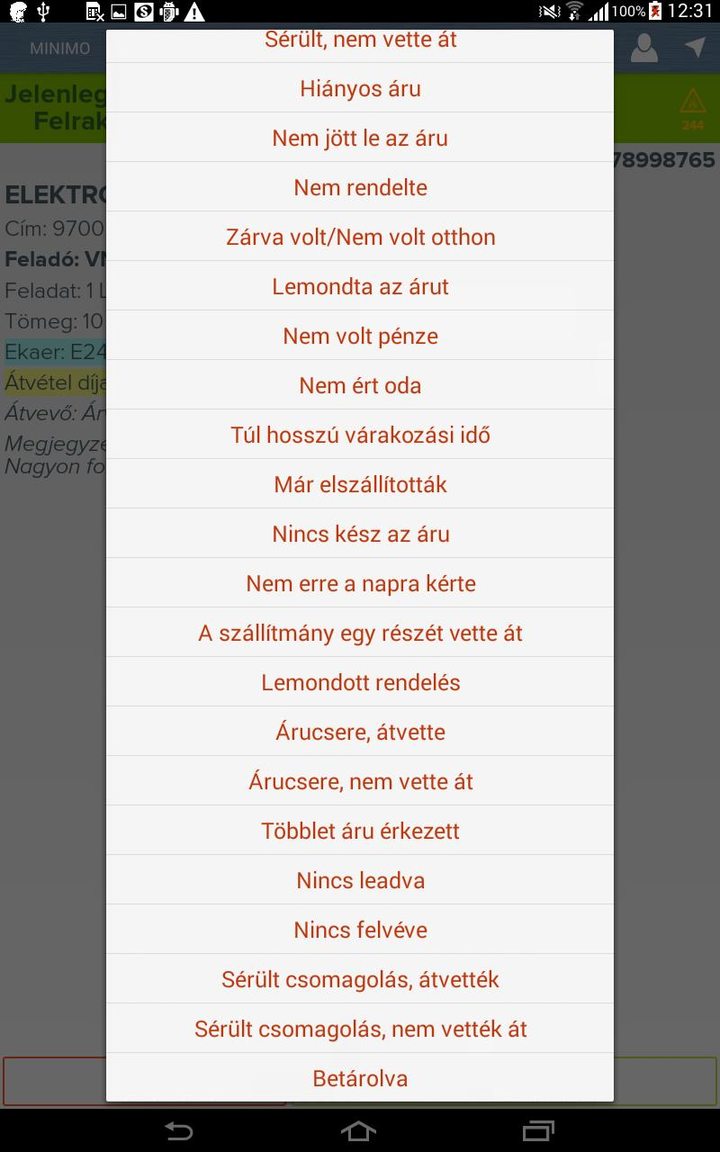This screenshot has height=1152, width=720.
Task: Tap 'Nincs leadva' in the dialog
Action: pos(360,880)
